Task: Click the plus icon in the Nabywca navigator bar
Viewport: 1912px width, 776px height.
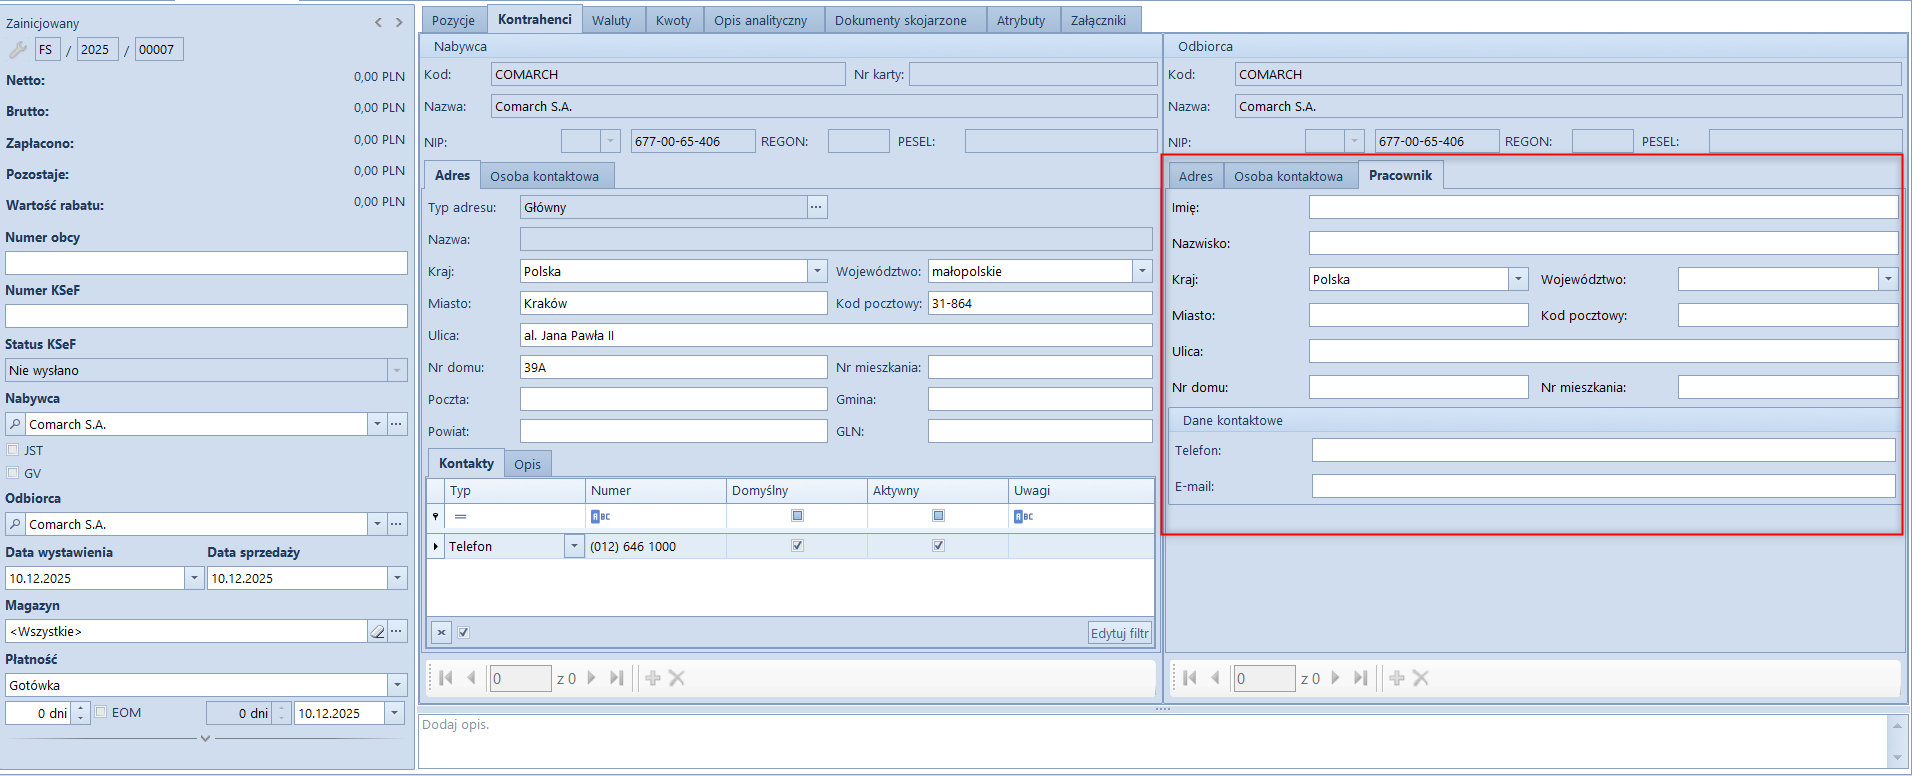Action: (653, 678)
